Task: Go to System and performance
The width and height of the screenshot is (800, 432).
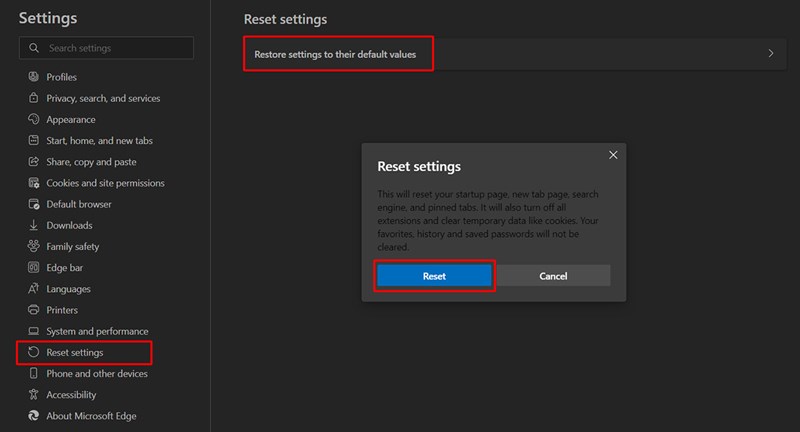Action: coord(97,332)
